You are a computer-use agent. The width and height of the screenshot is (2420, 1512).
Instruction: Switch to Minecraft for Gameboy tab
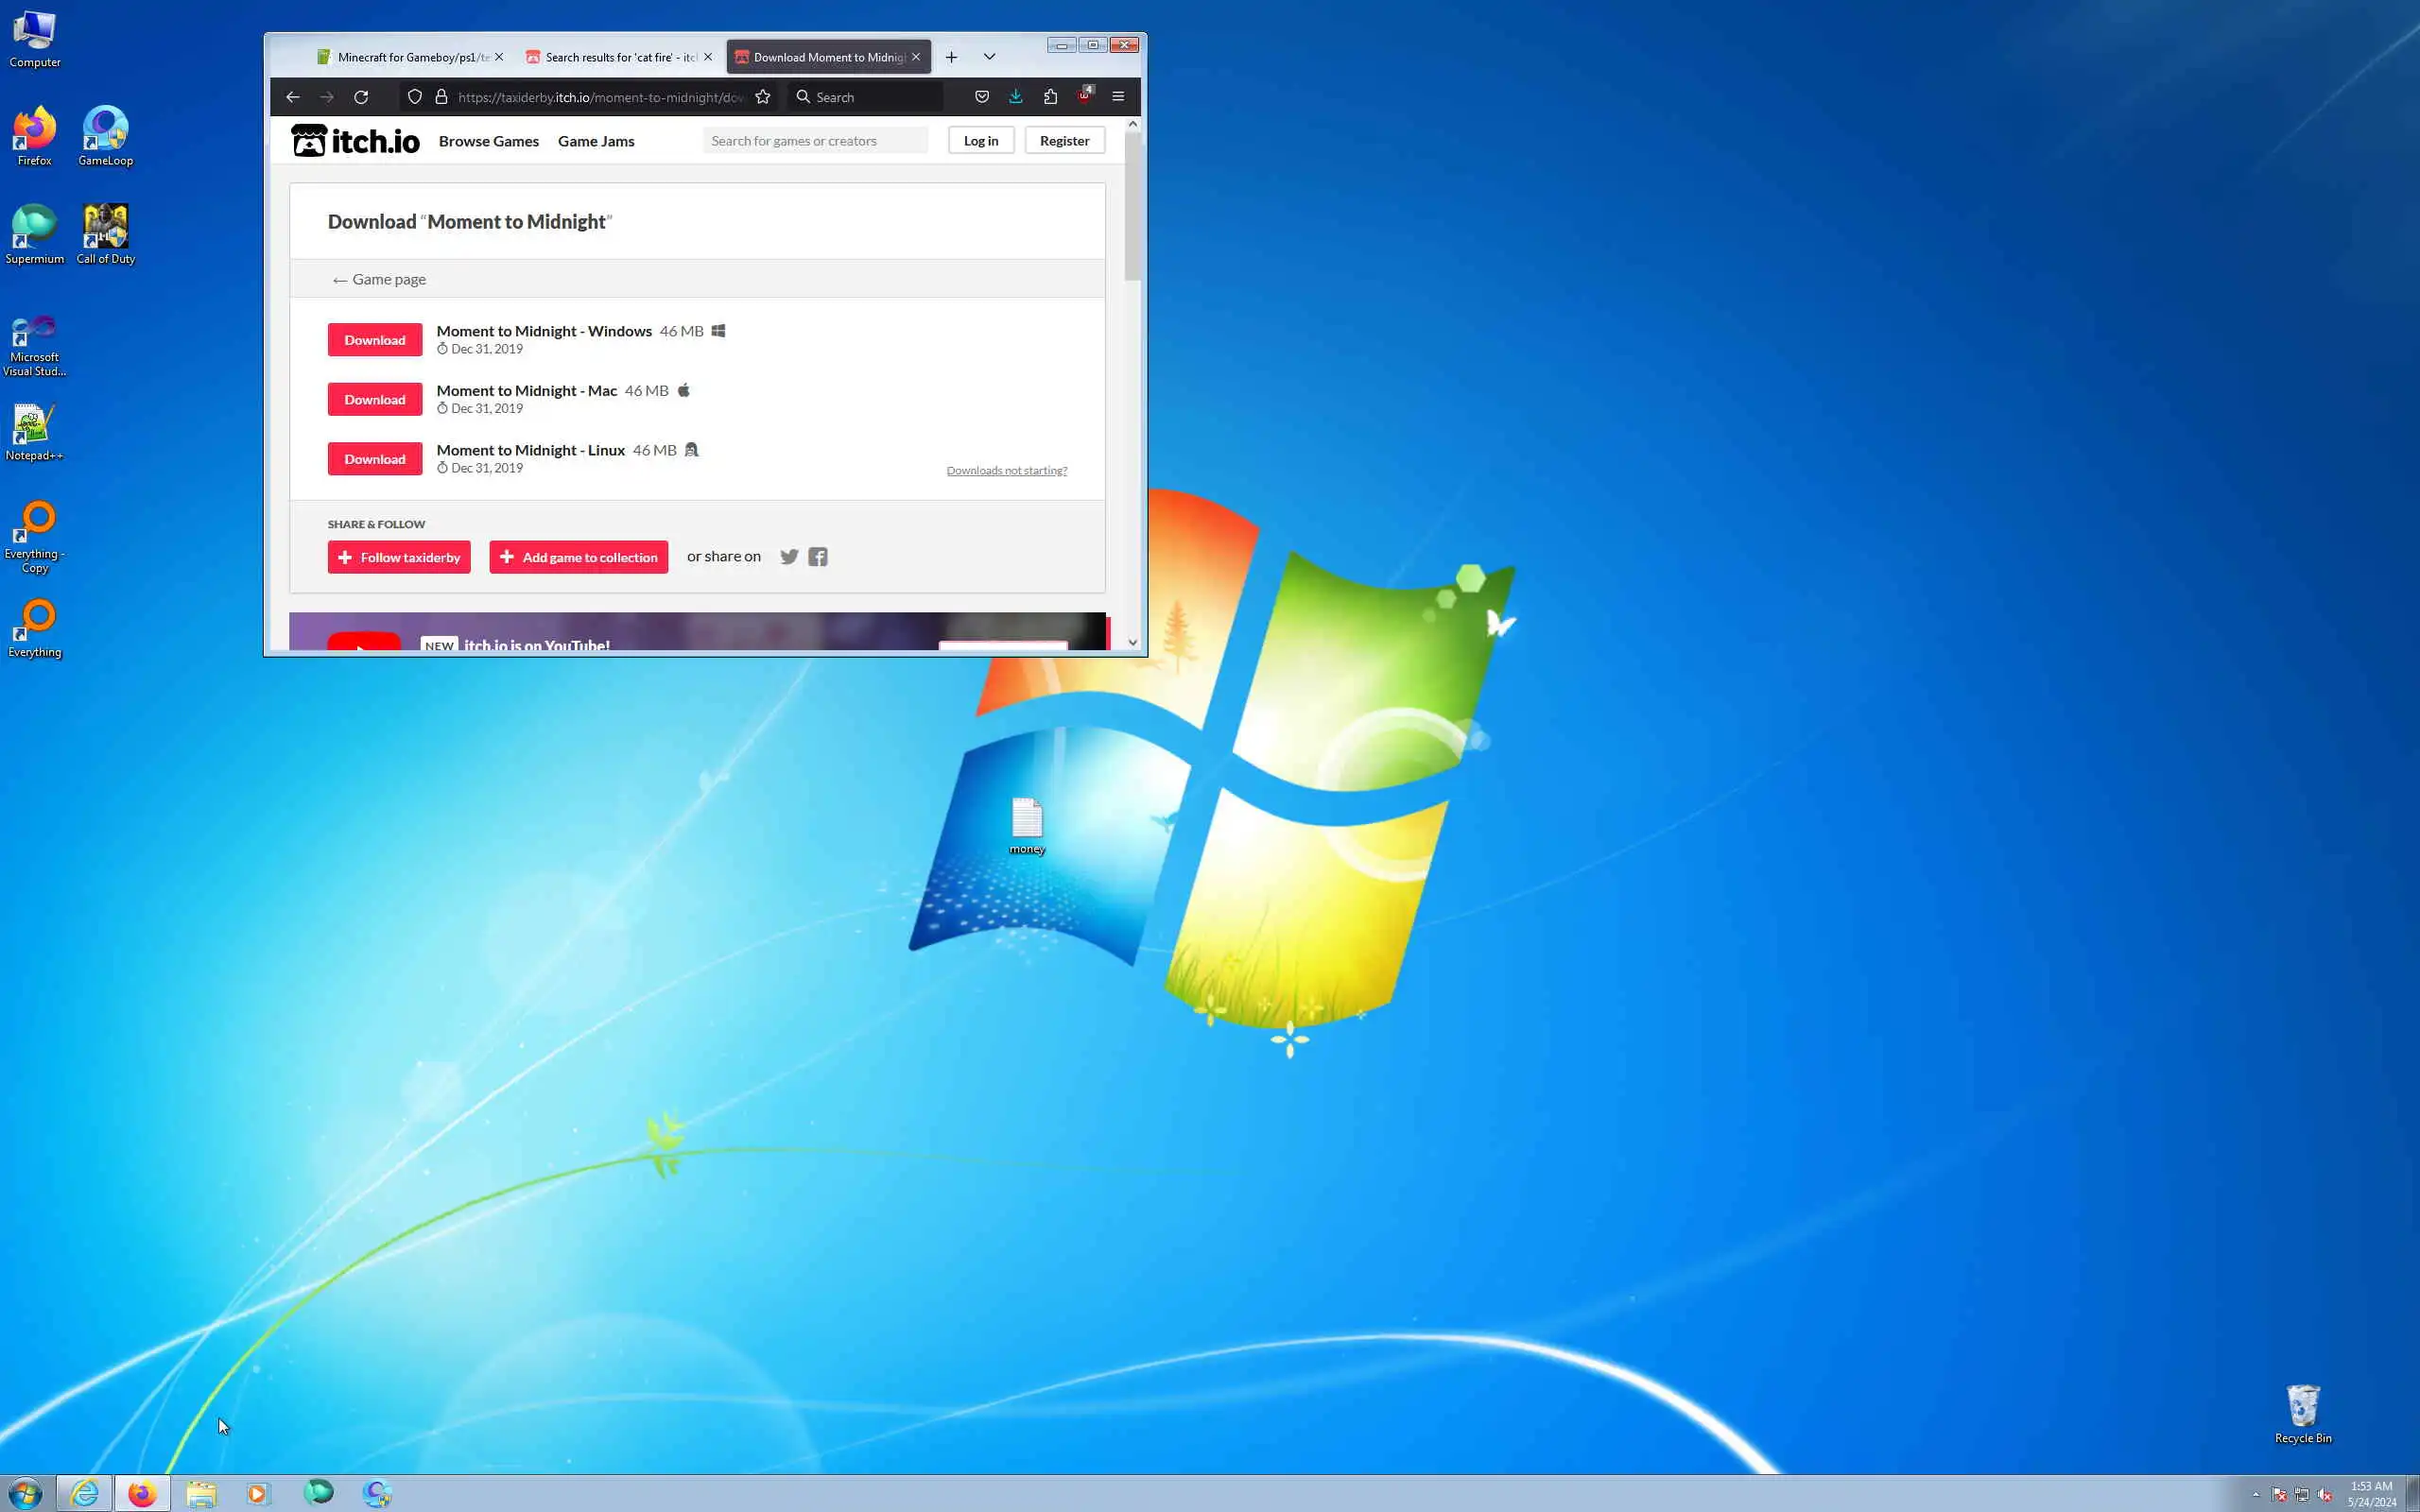click(x=405, y=57)
